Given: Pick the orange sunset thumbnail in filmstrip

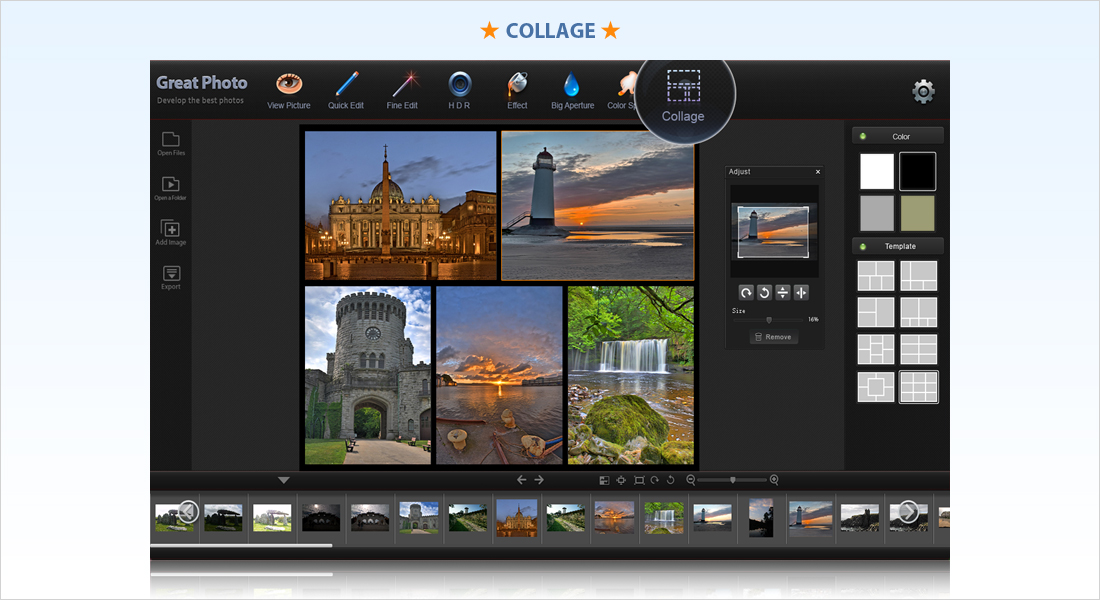Looking at the screenshot, I should 615,518.
